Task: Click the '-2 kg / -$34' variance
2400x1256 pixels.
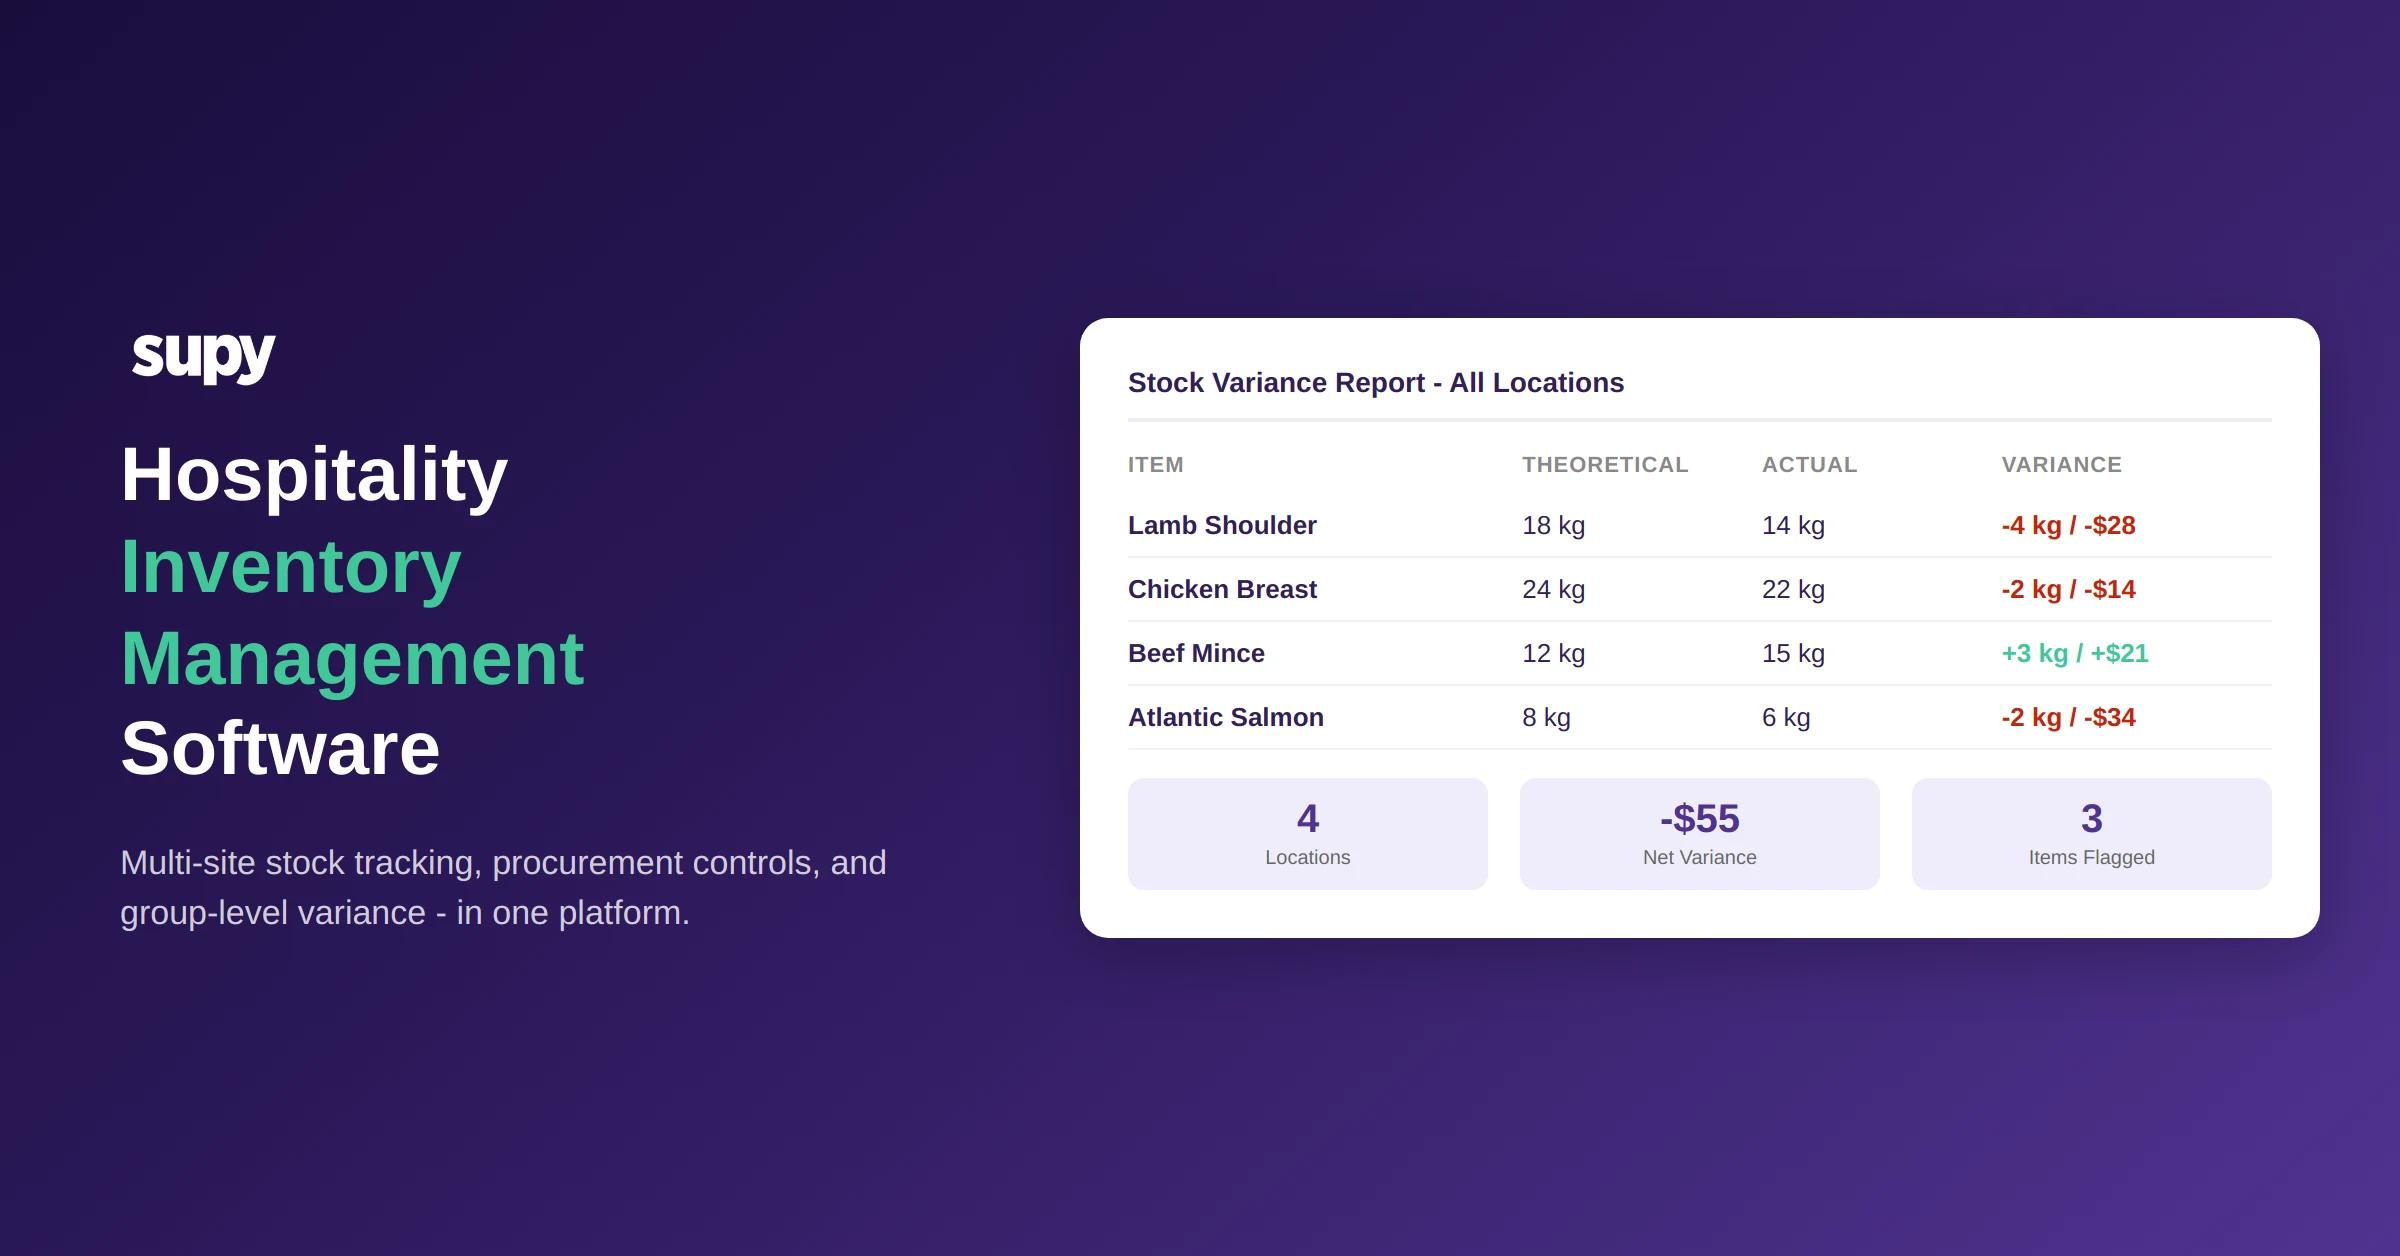Action: point(2068,717)
